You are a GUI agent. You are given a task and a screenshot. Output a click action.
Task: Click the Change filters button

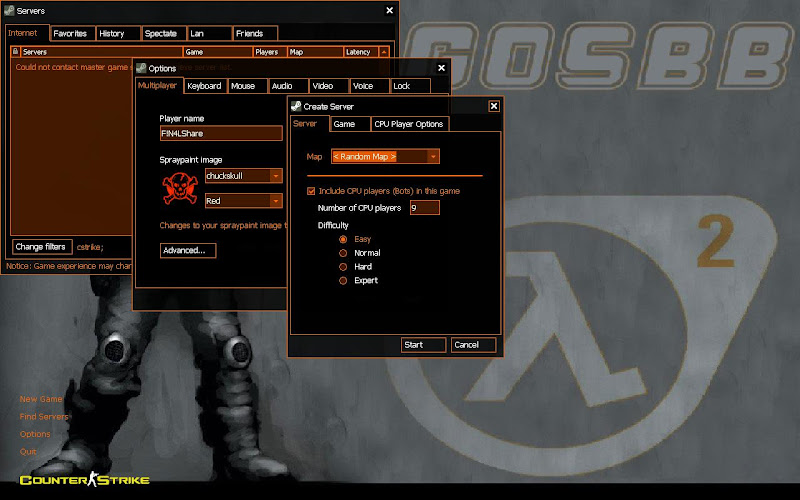pos(42,247)
